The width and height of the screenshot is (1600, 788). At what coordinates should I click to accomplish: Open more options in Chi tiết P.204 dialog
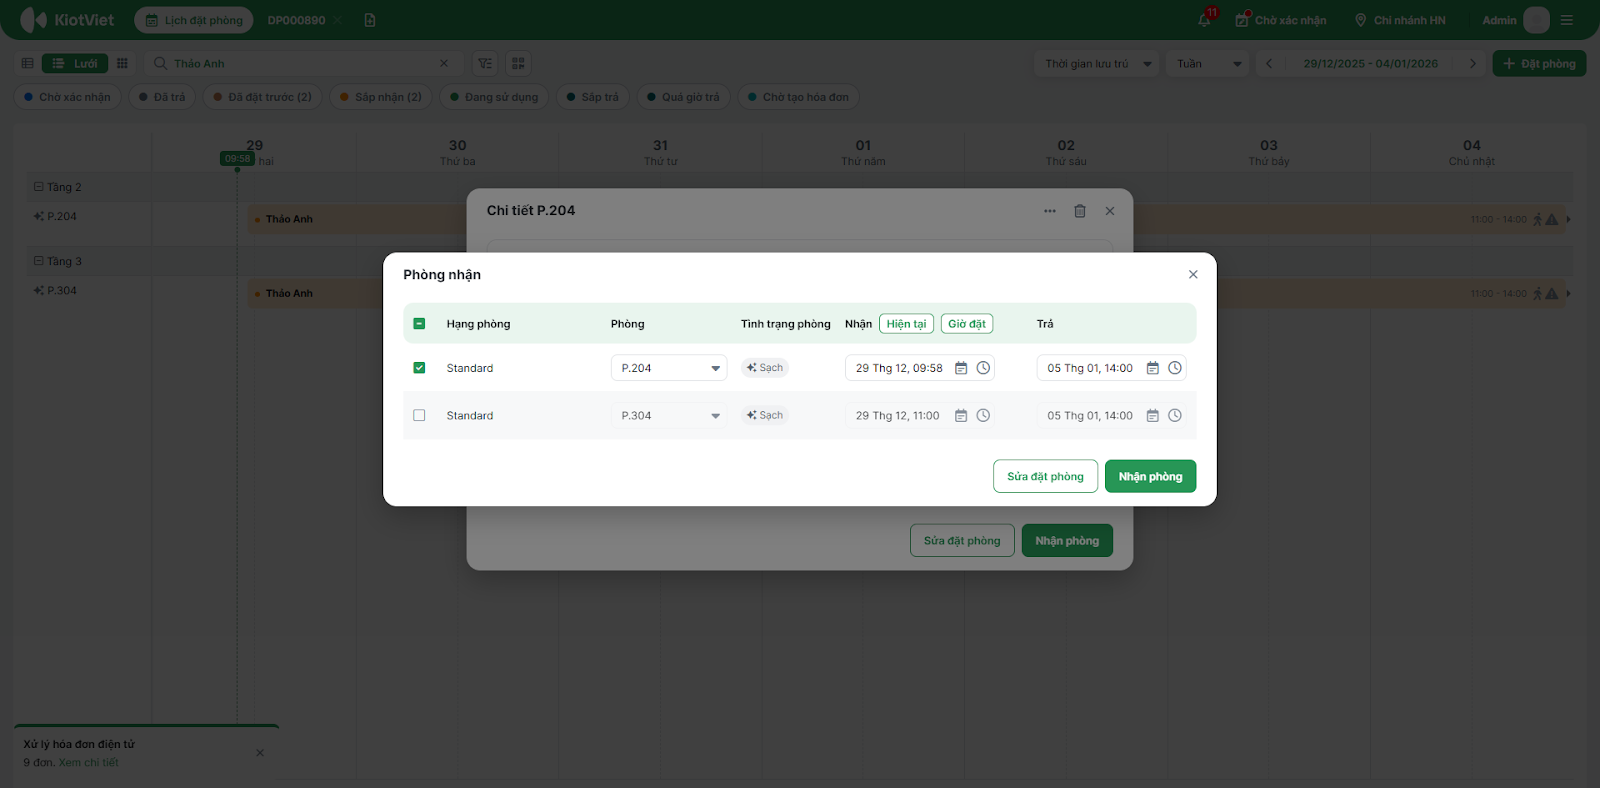1050,211
